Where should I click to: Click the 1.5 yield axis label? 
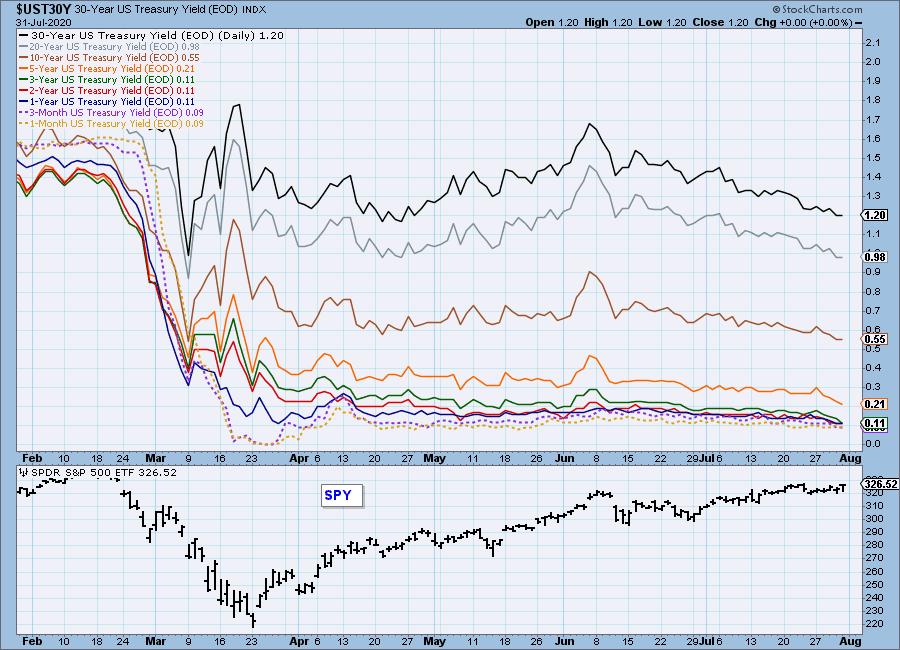tap(872, 157)
